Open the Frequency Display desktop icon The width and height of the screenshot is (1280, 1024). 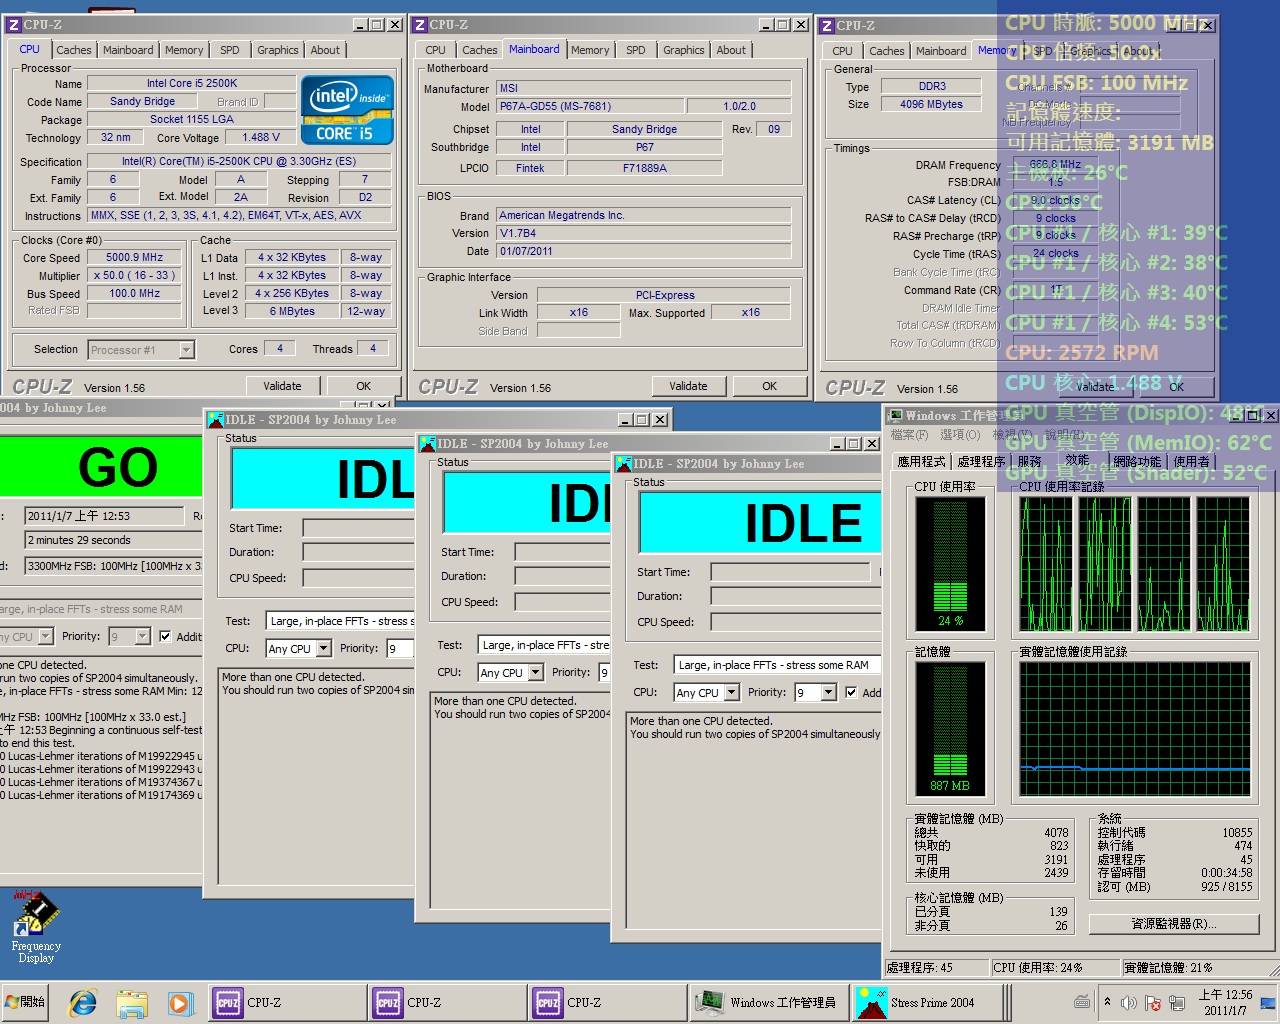pos(36,928)
